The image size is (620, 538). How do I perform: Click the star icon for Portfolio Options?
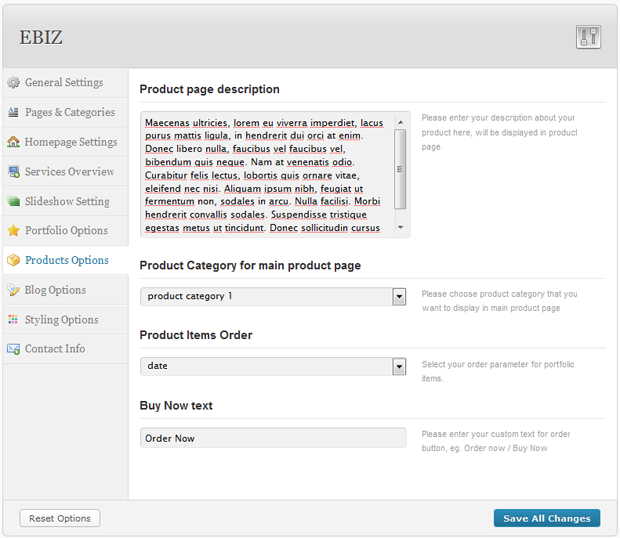(14, 231)
